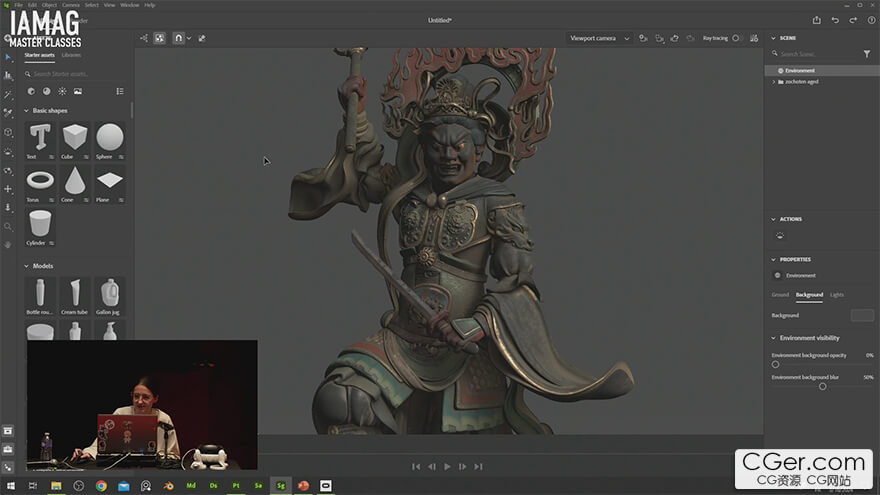
Task: Select the pan camera move tool
Action: tap(8, 189)
